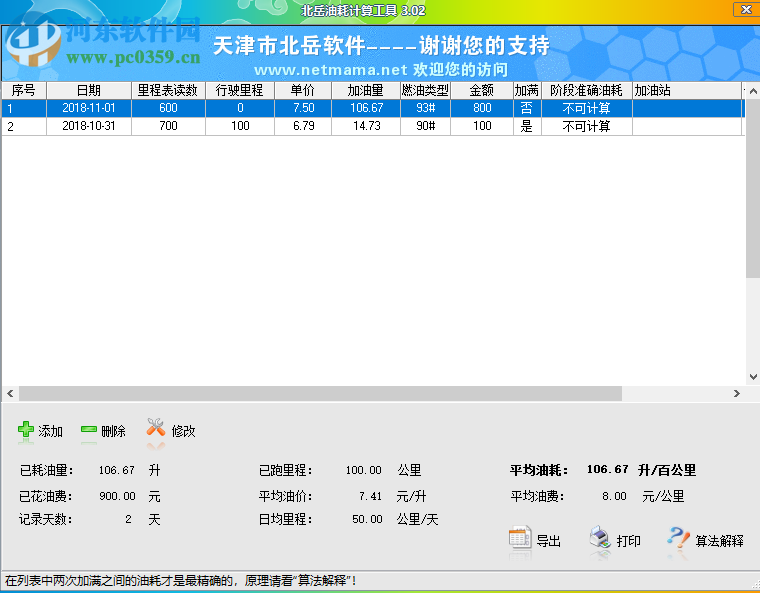Click 平均油耗 value 106.67

point(607,469)
